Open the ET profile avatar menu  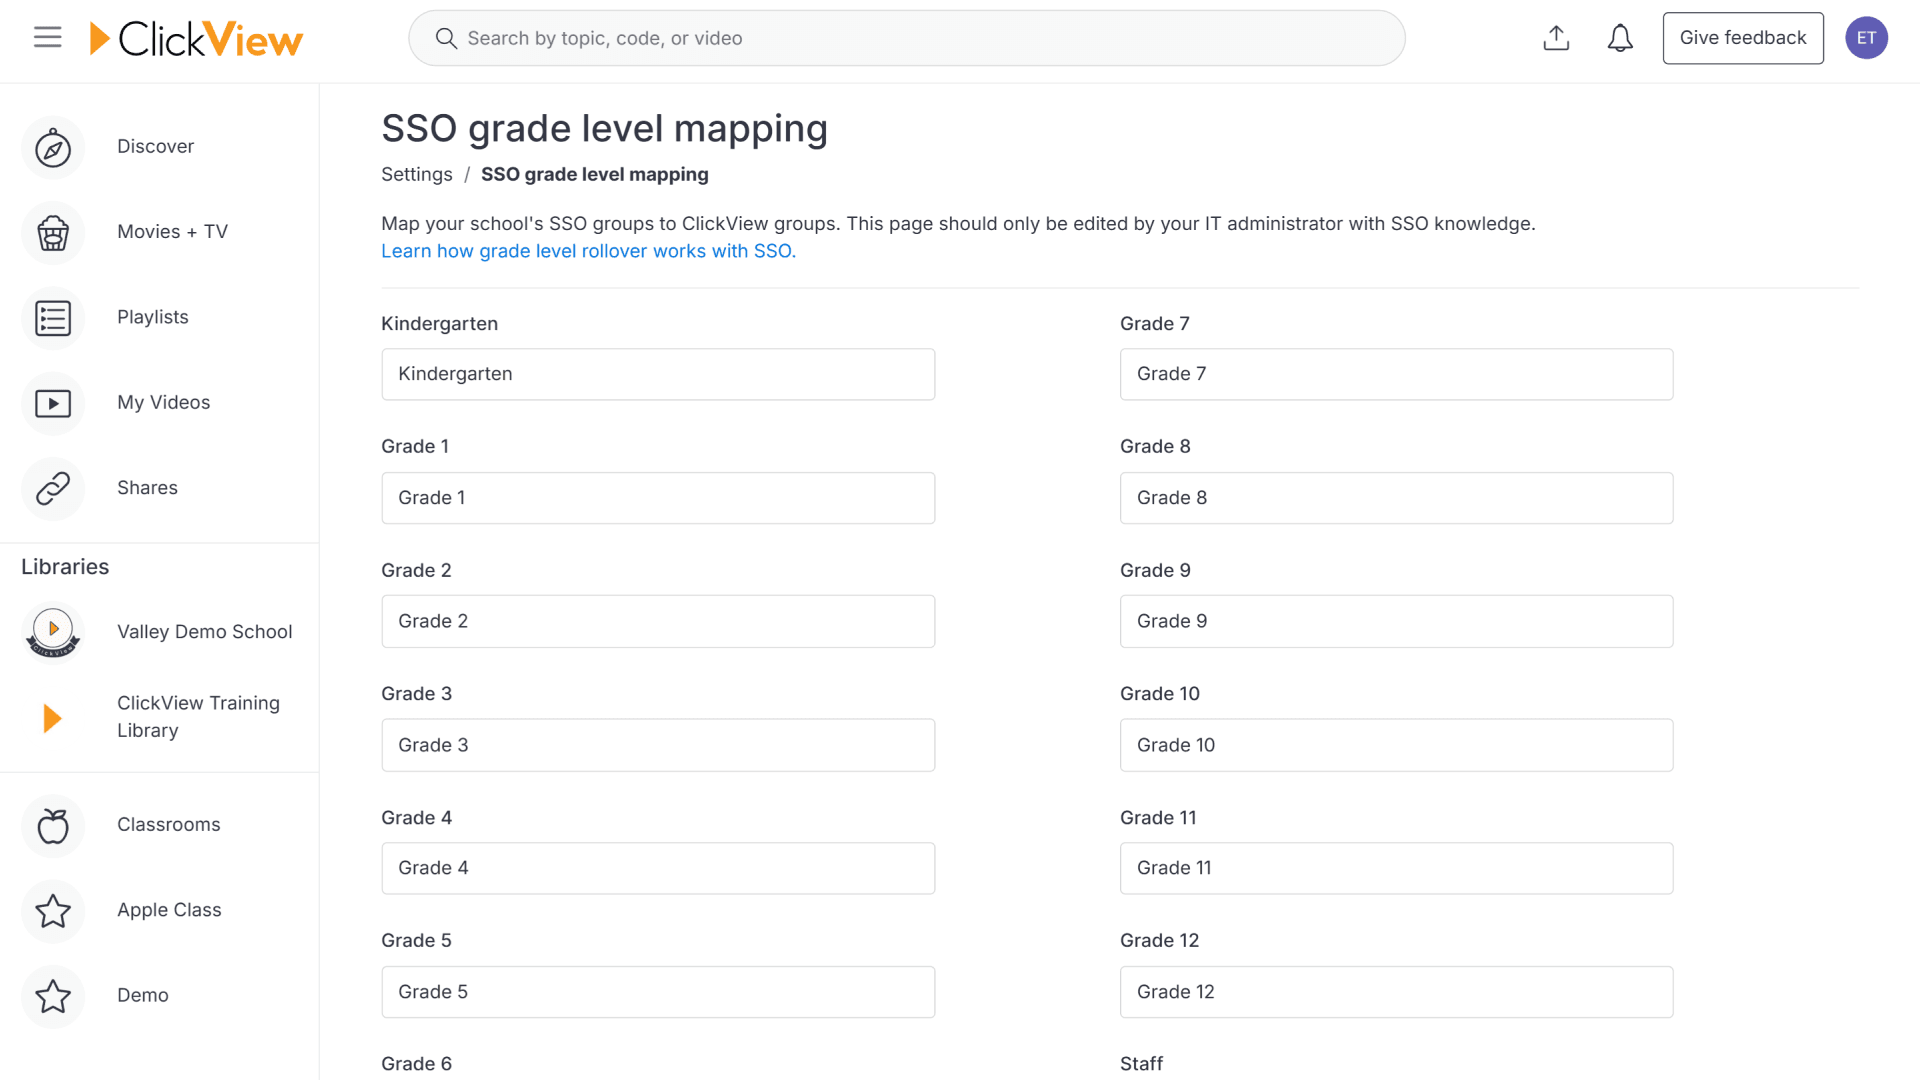pyautogui.click(x=1867, y=37)
